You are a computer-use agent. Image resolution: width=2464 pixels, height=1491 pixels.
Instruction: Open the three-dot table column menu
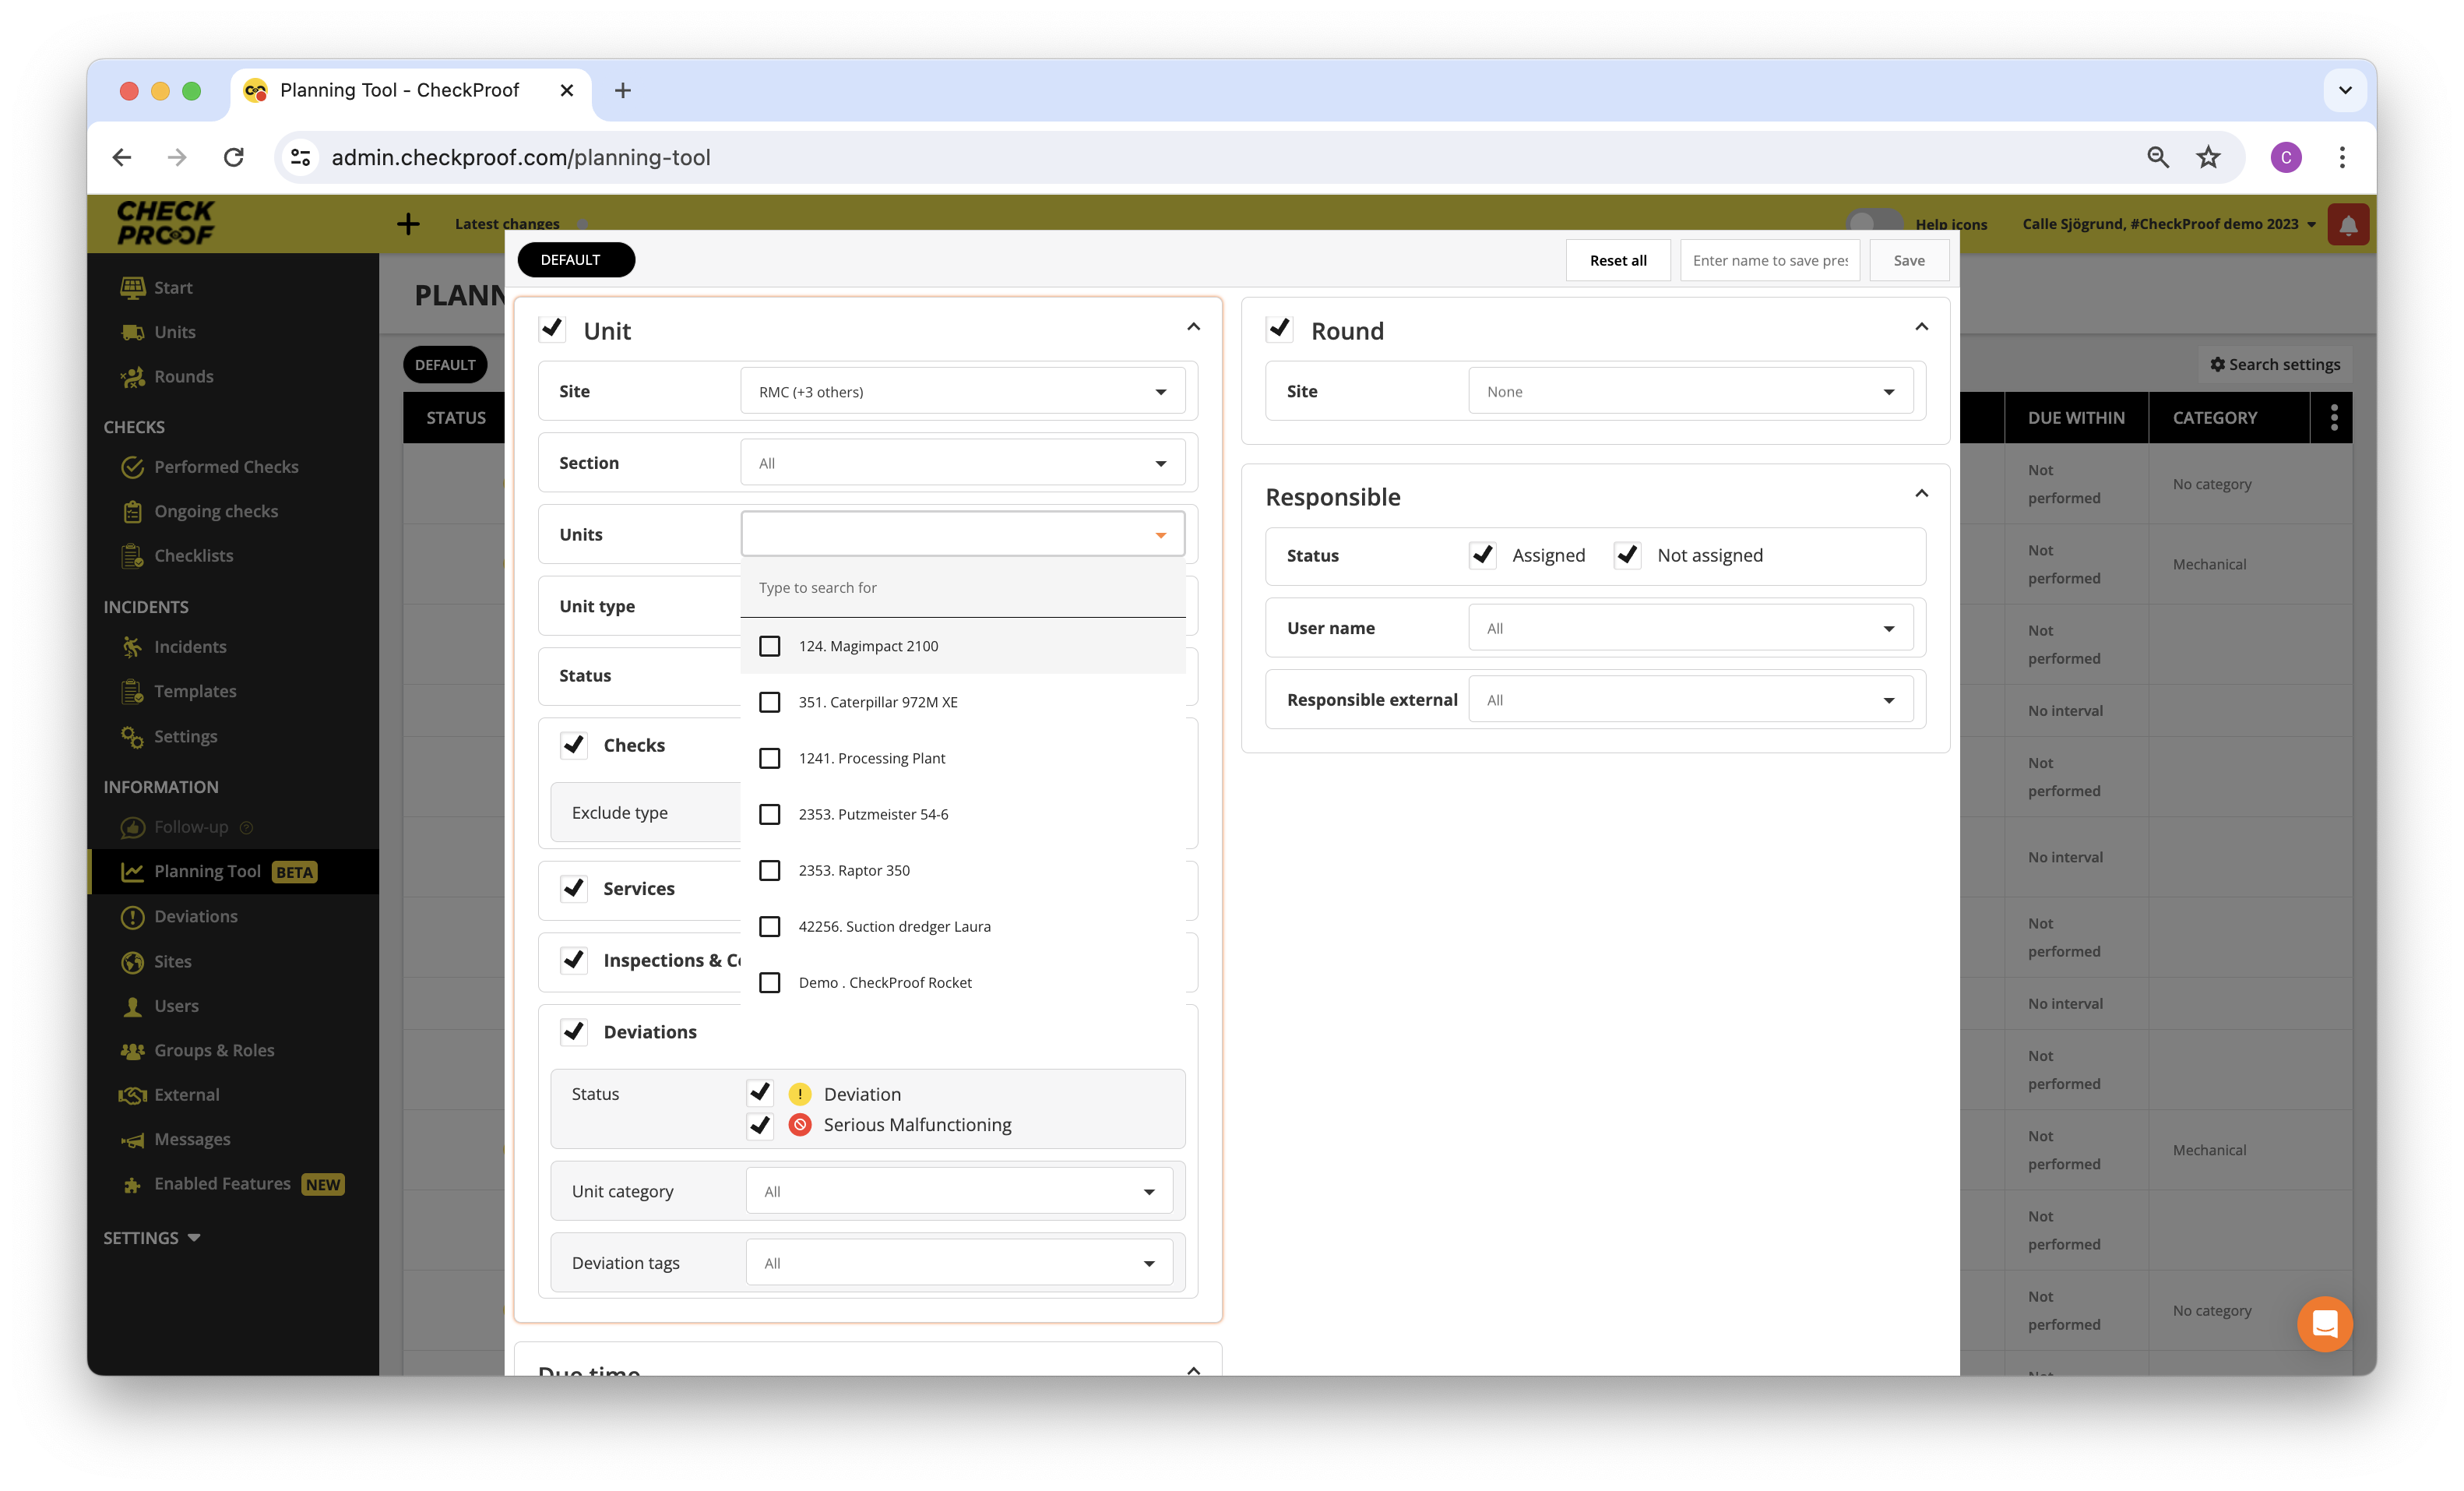pos(2333,418)
